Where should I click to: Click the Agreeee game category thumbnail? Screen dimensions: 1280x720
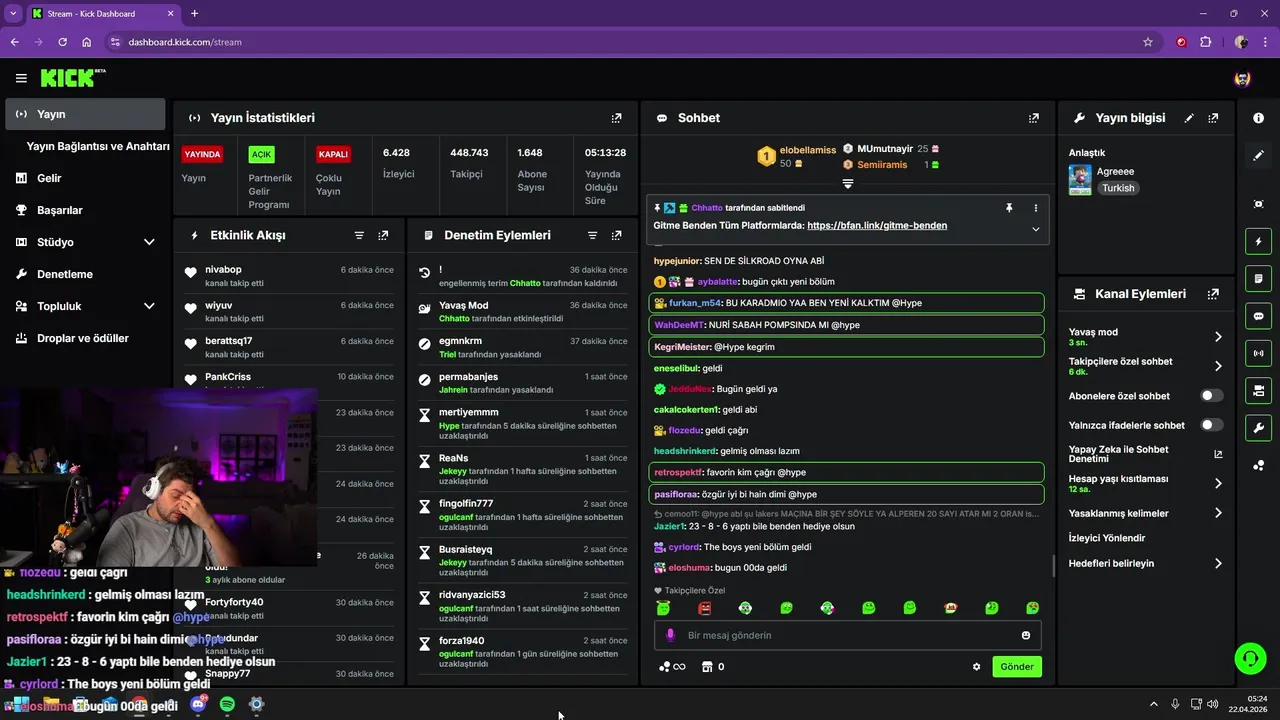(x=1080, y=180)
